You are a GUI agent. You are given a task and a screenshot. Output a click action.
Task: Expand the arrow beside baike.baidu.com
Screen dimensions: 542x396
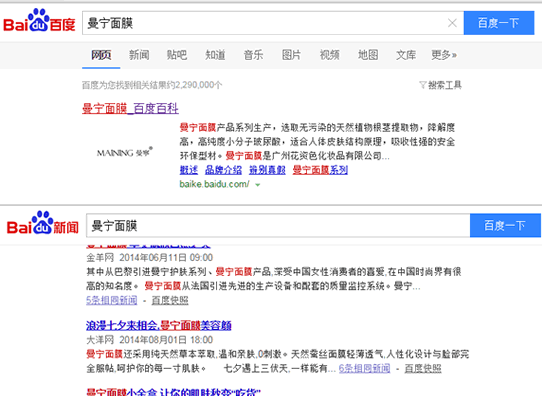(258, 185)
